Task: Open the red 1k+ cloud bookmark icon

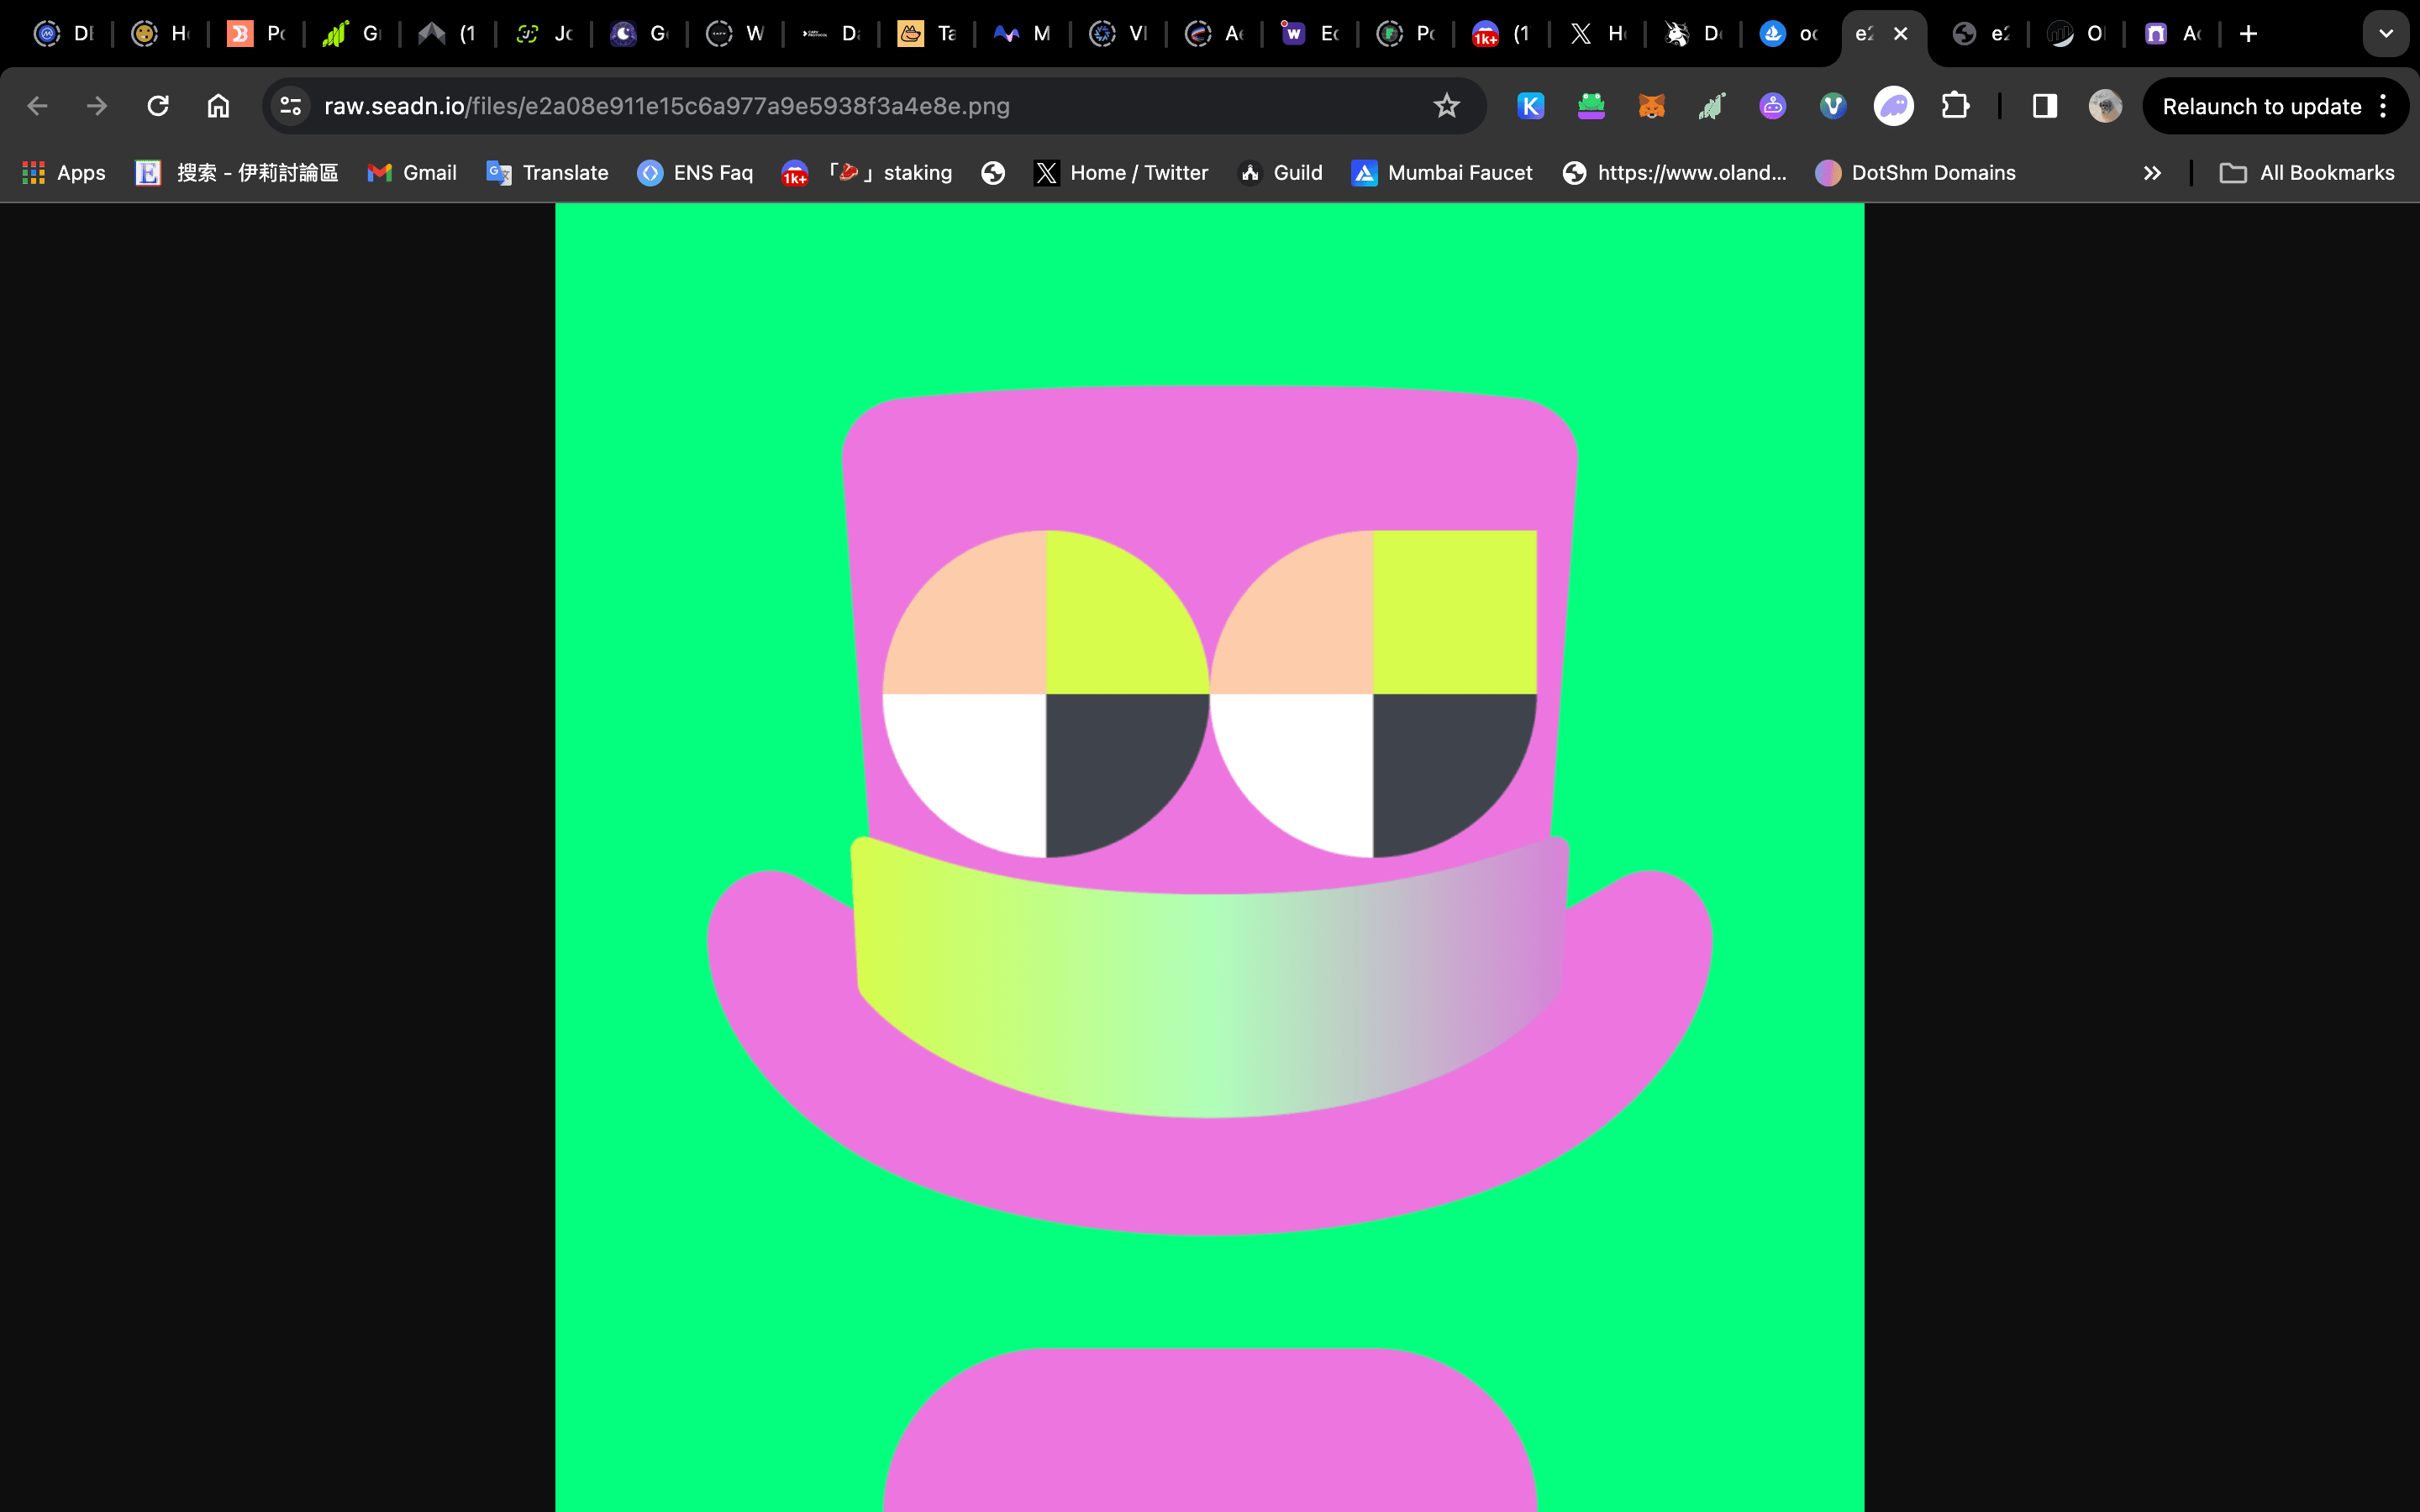Action: 795,173
